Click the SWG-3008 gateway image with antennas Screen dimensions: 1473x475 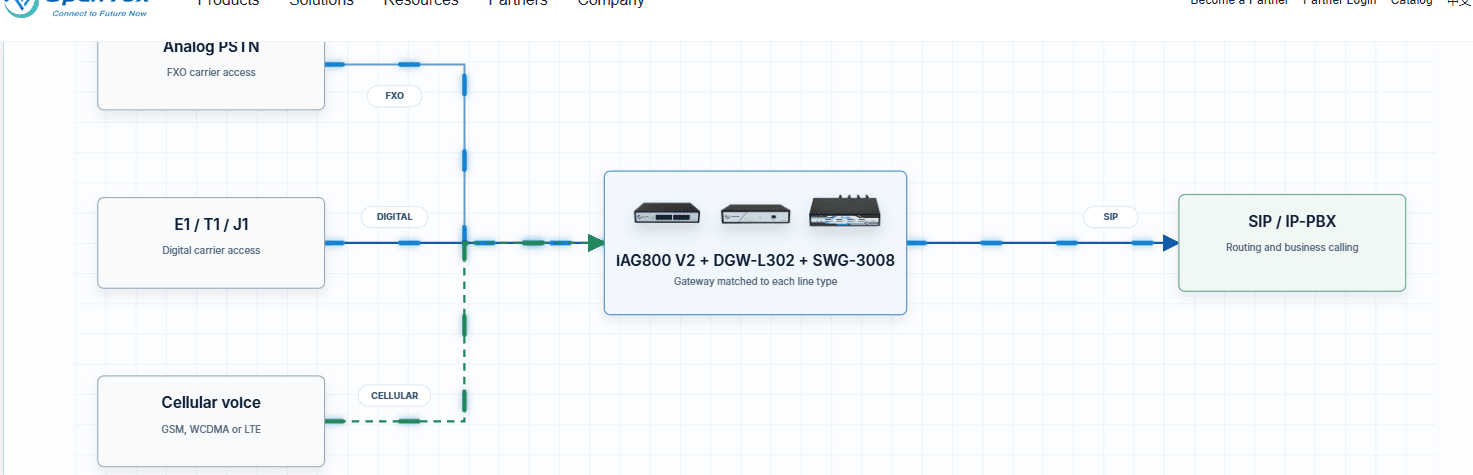[x=844, y=211]
